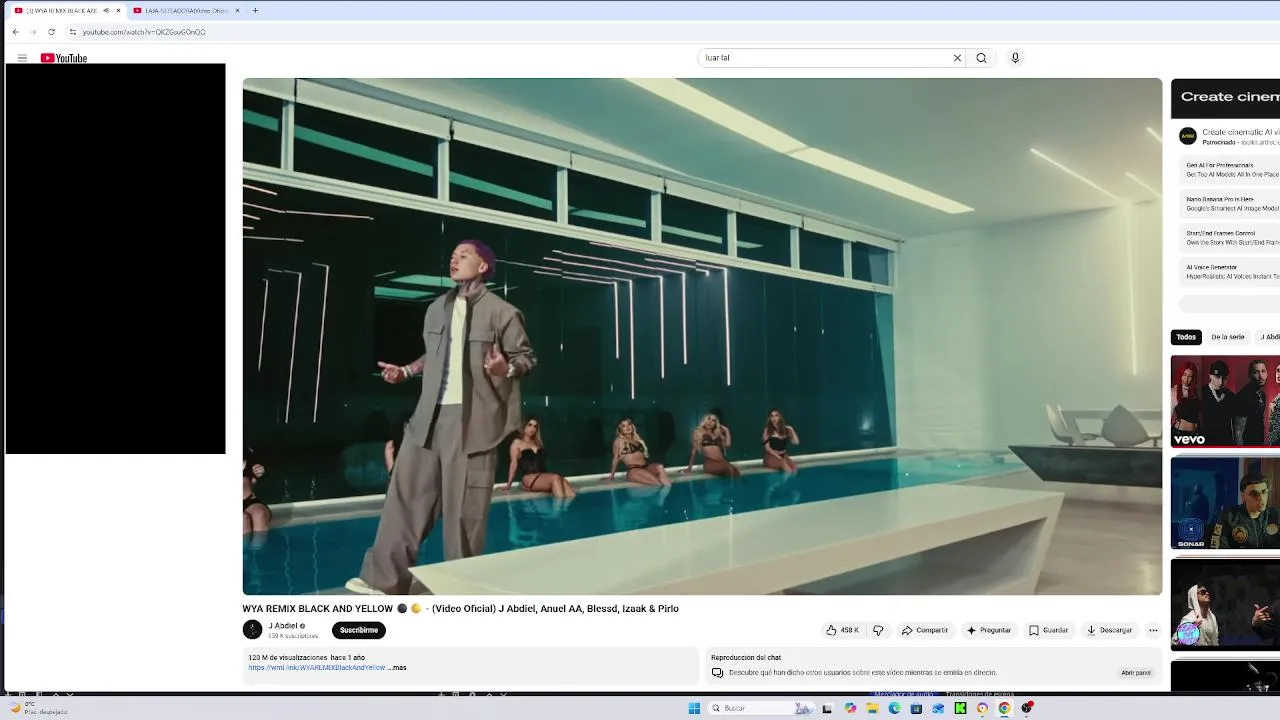Click the video player to pause
The width and height of the screenshot is (1280, 720).
pos(702,336)
